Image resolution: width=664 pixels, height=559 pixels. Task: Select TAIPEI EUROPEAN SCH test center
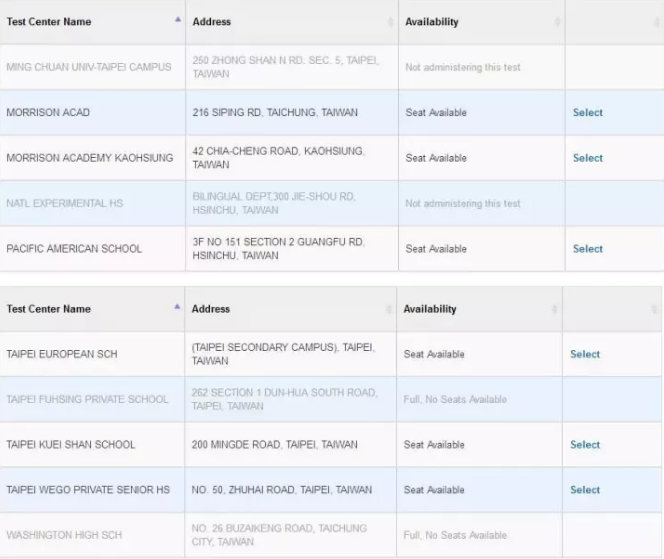pyautogui.click(x=585, y=354)
